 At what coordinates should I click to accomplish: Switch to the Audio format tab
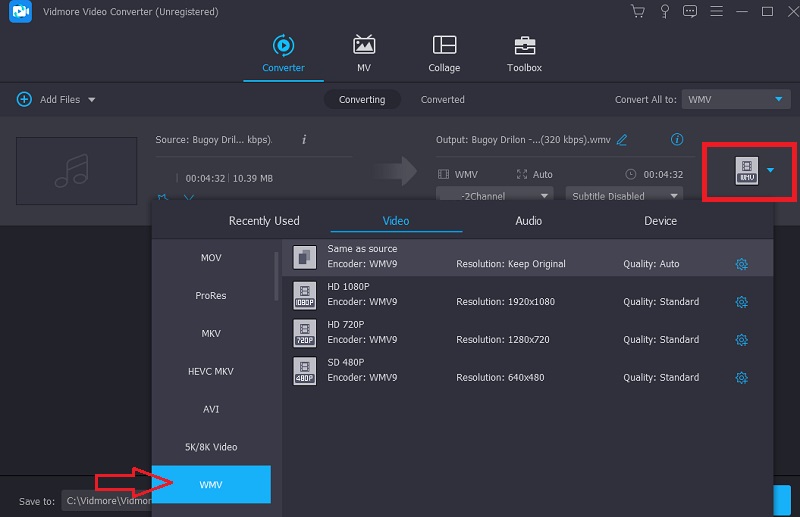528,221
